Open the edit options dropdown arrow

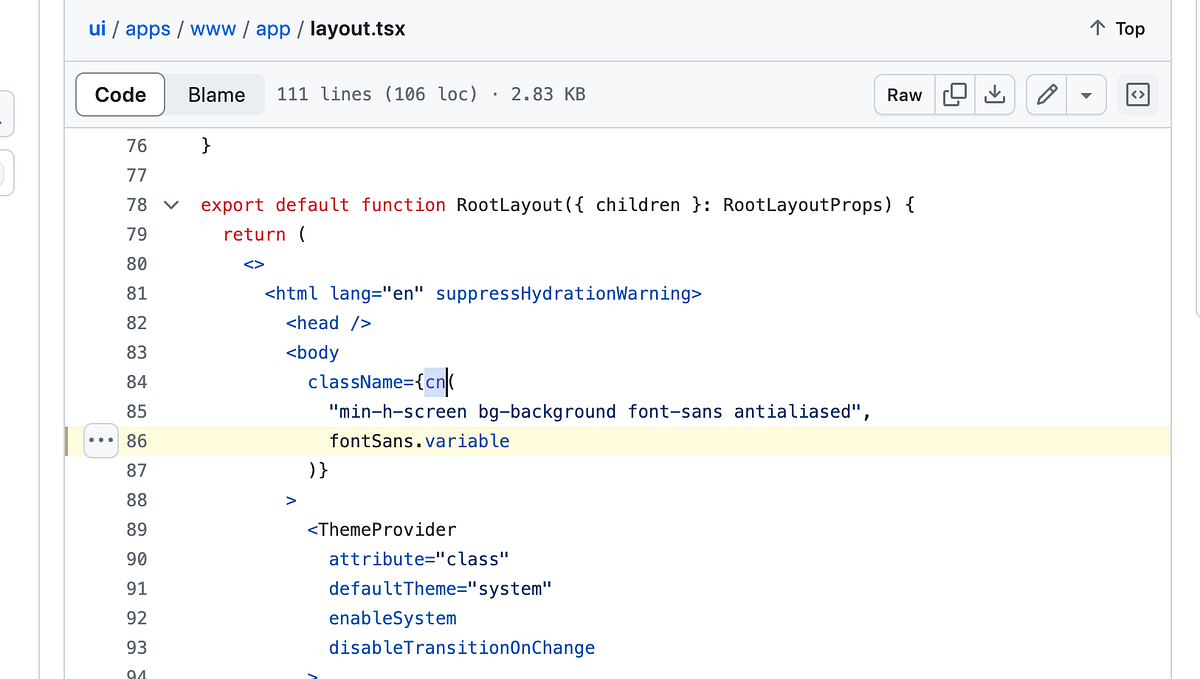[1086, 94]
